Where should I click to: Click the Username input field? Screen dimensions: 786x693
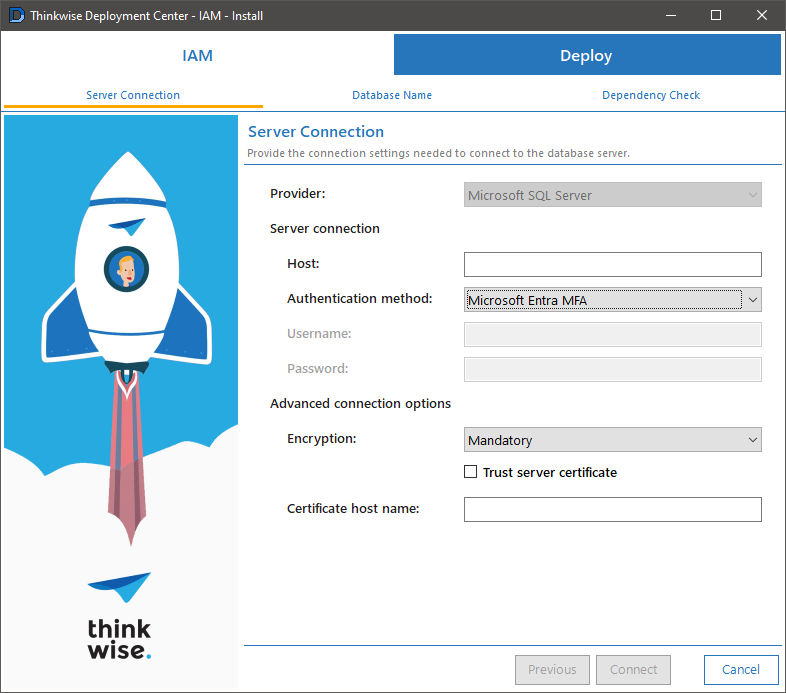click(613, 334)
